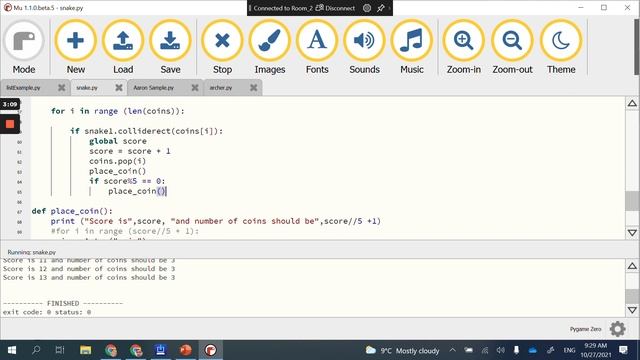Click the ENG language indicator
The width and height of the screenshot is (640, 360).
click(569, 350)
